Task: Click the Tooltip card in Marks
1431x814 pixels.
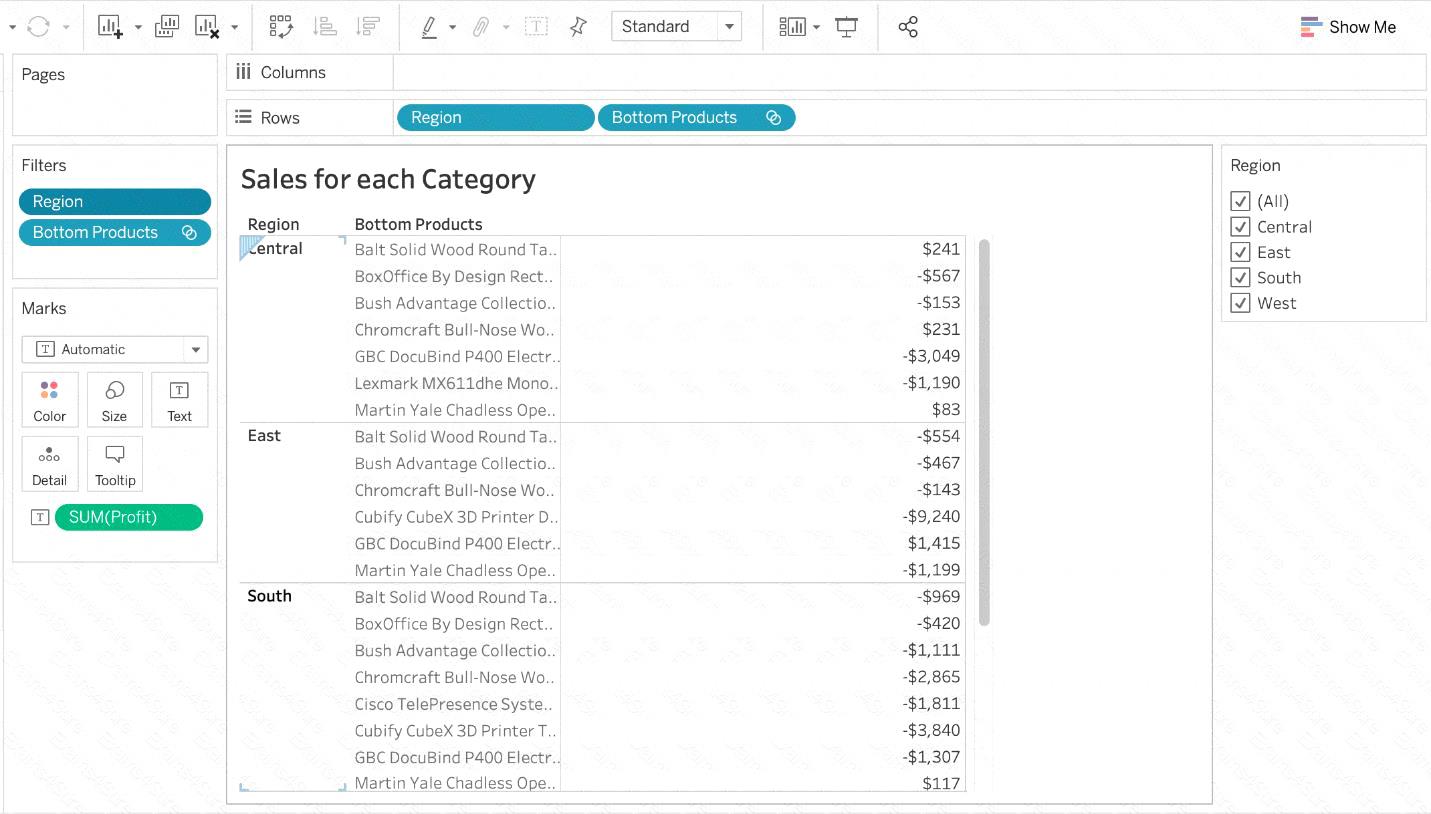Action: coord(115,464)
